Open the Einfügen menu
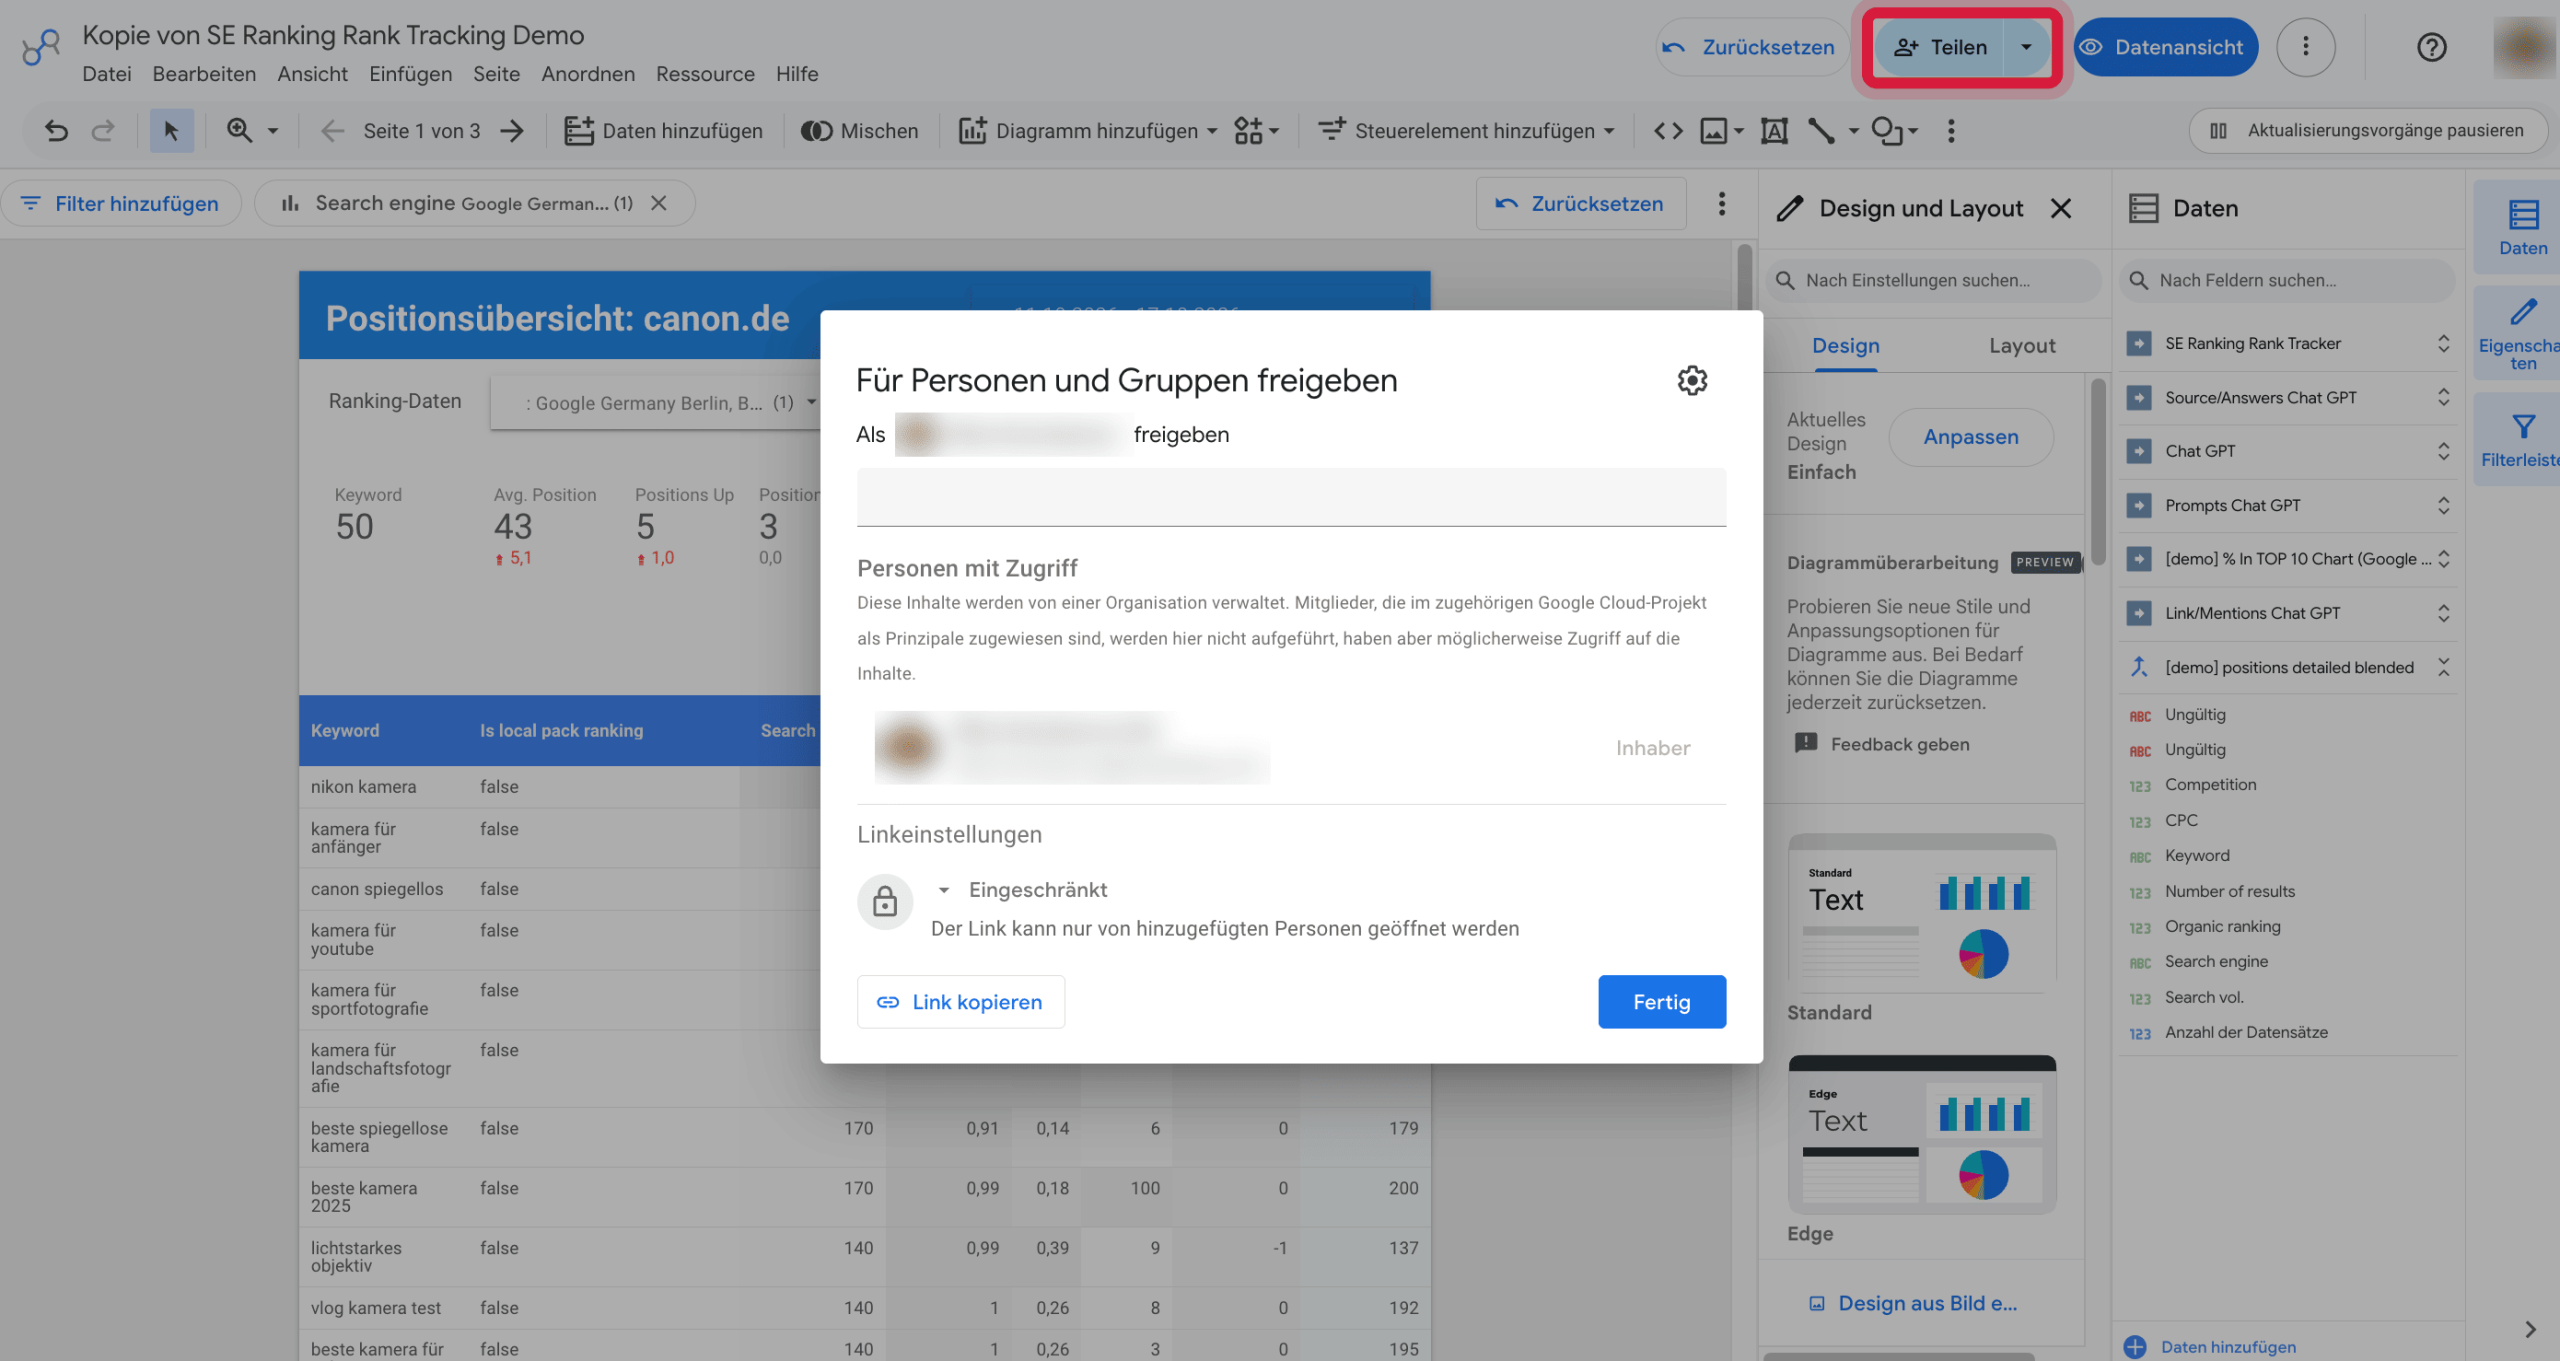This screenshot has width=2560, height=1361. (x=410, y=74)
